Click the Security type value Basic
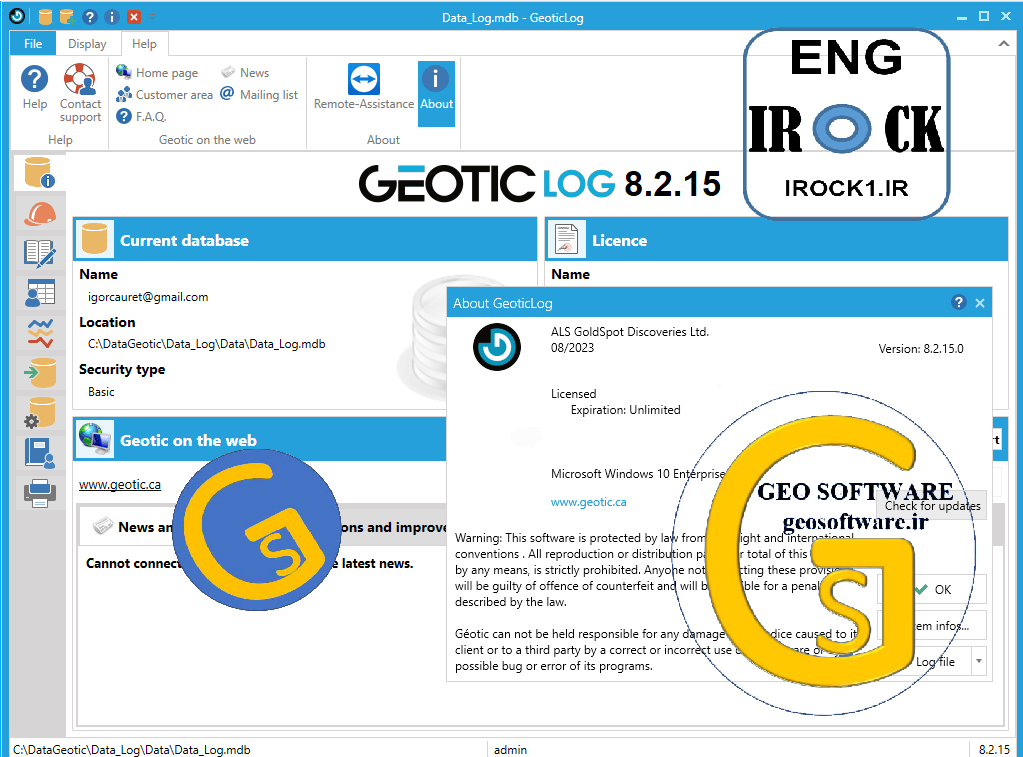1023x757 pixels. tap(101, 392)
